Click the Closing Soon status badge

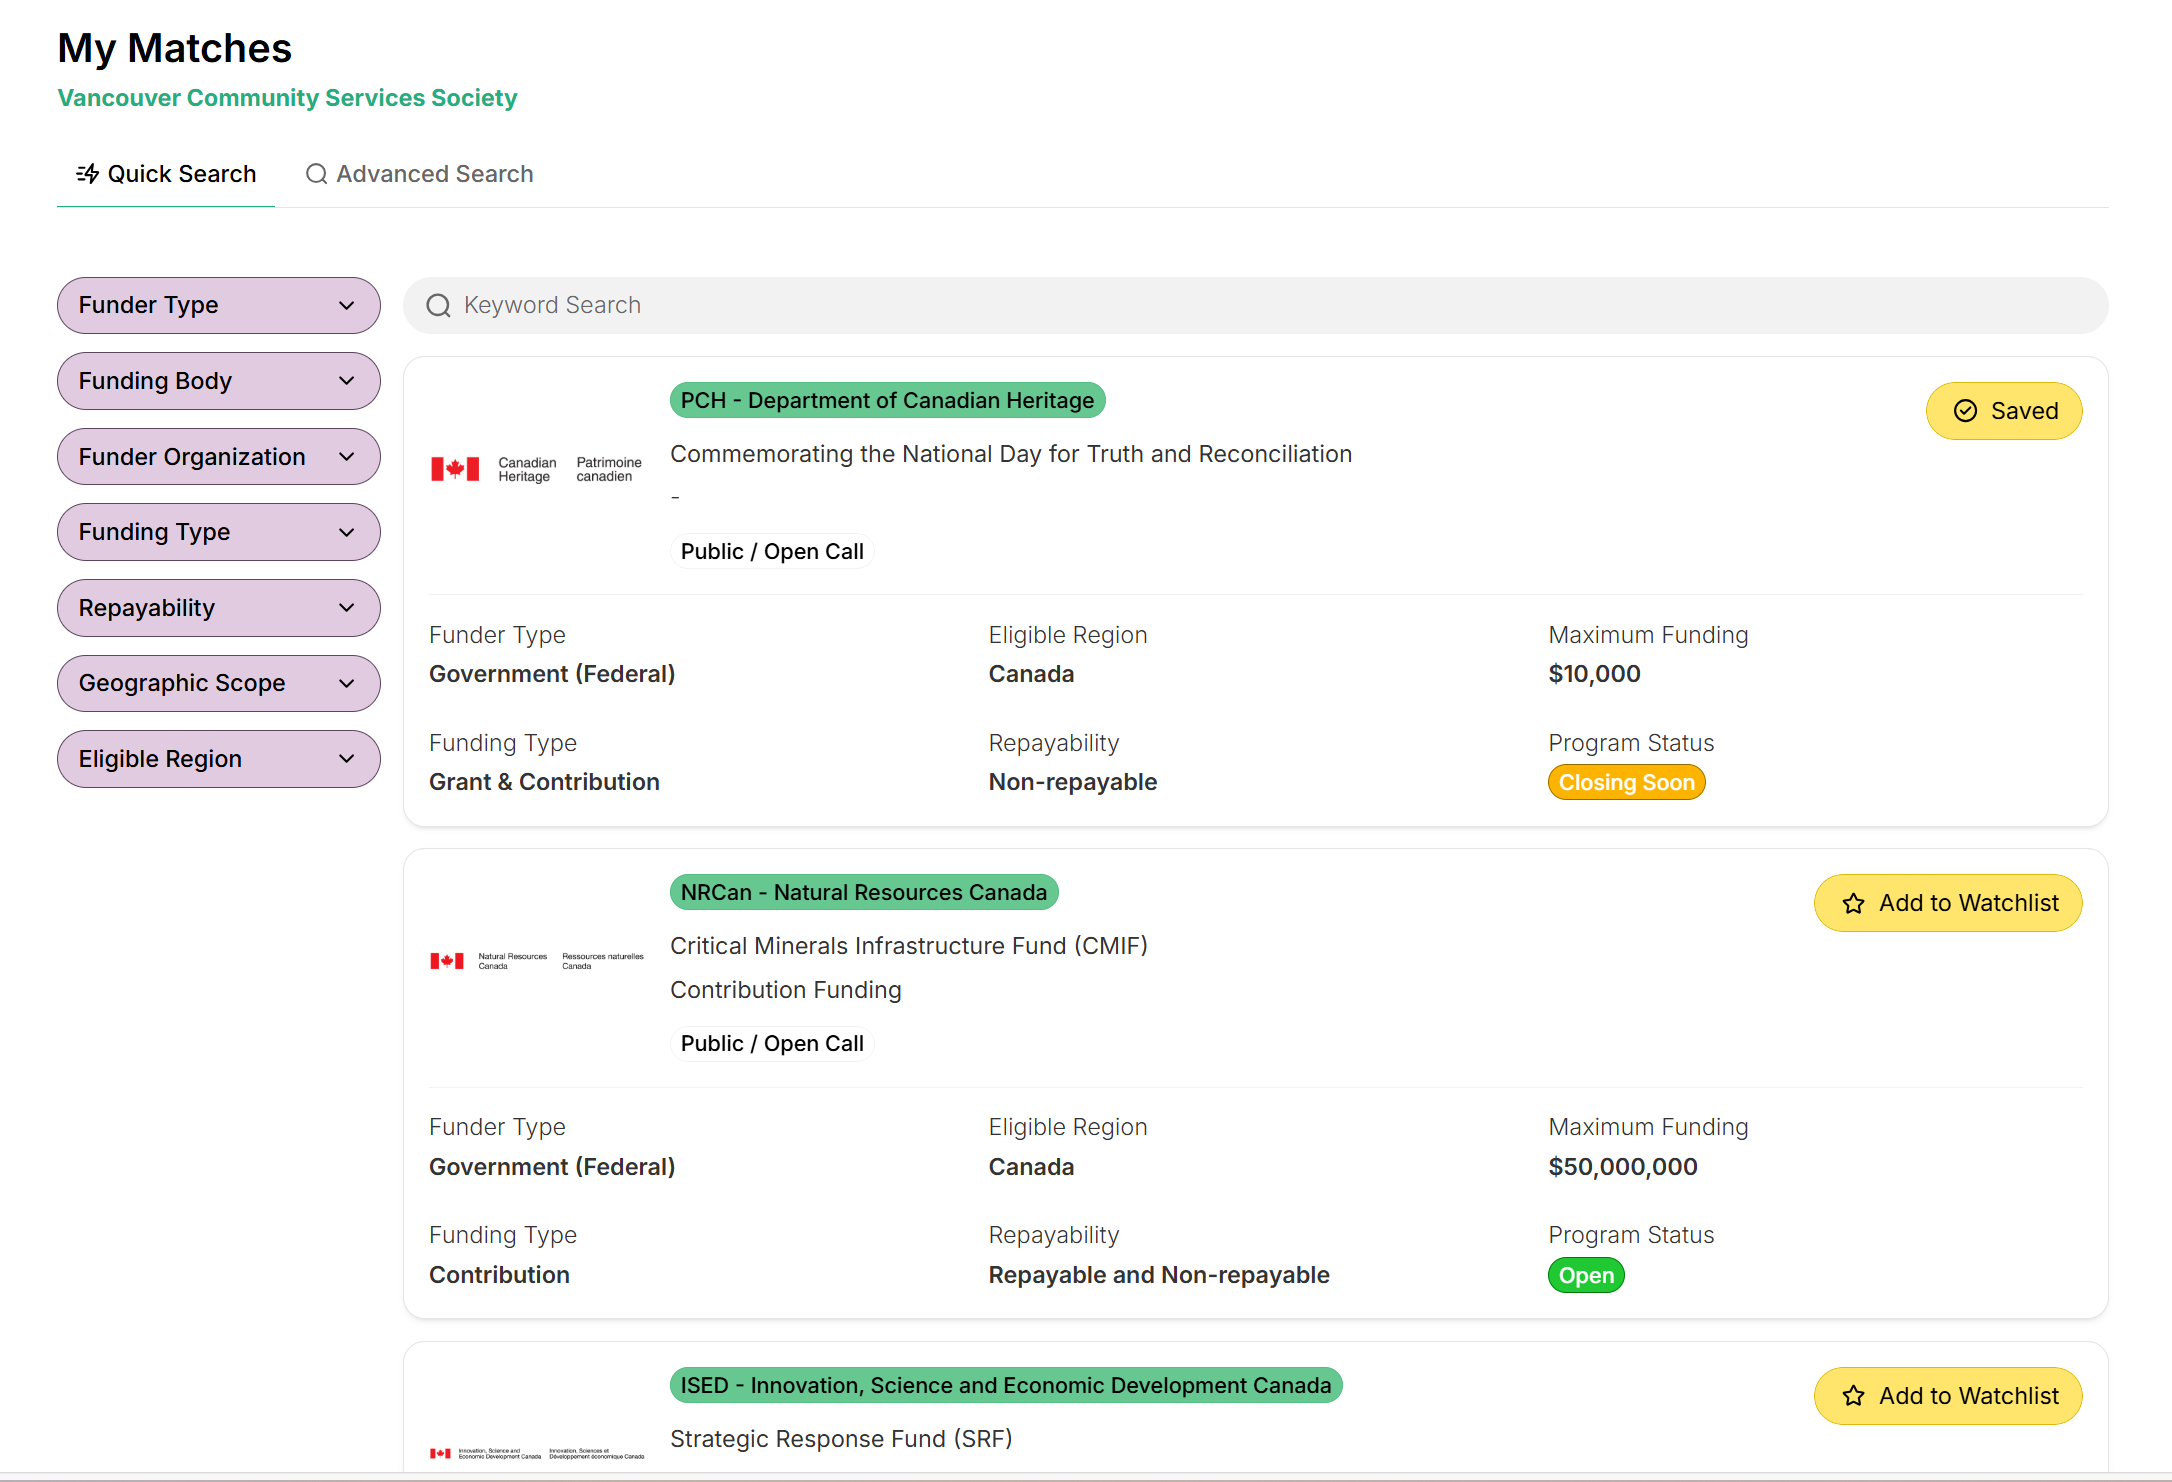[x=1626, y=783]
